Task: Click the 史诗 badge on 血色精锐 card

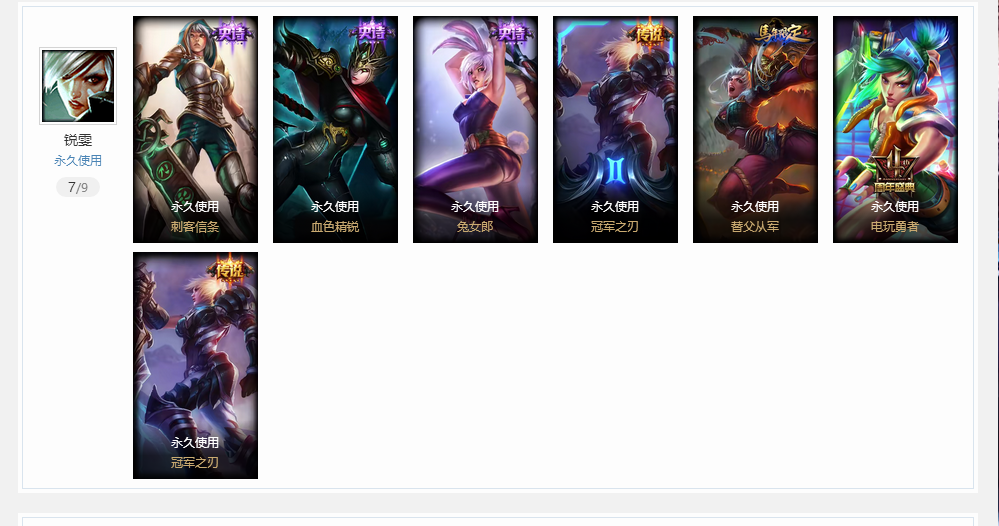Action: [372, 32]
